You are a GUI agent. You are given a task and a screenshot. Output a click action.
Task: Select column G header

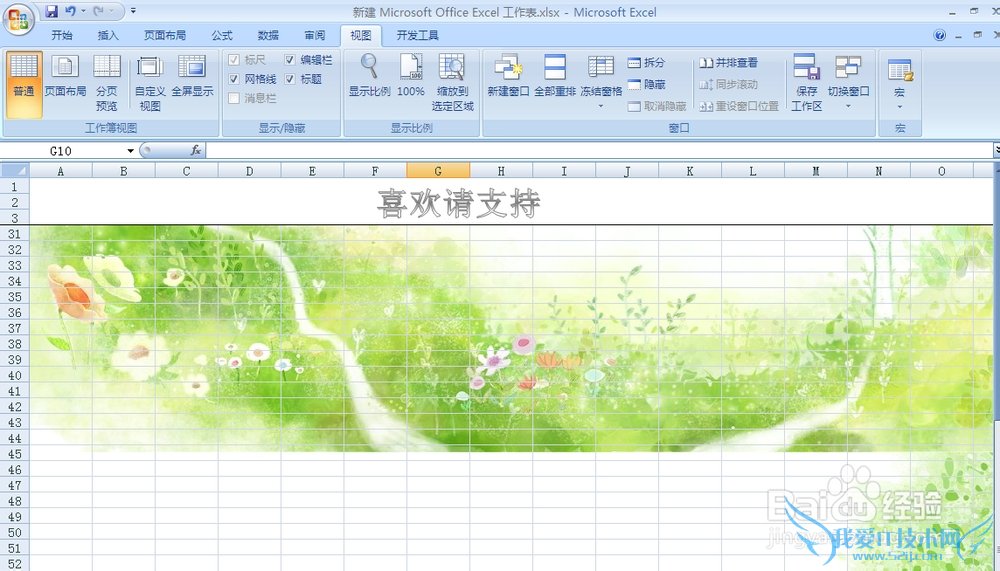click(x=438, y=170)
